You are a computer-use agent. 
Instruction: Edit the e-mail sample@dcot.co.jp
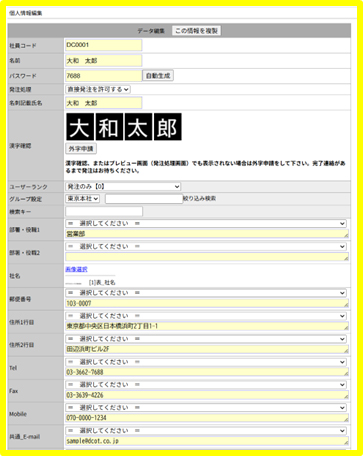pos(207,441)
